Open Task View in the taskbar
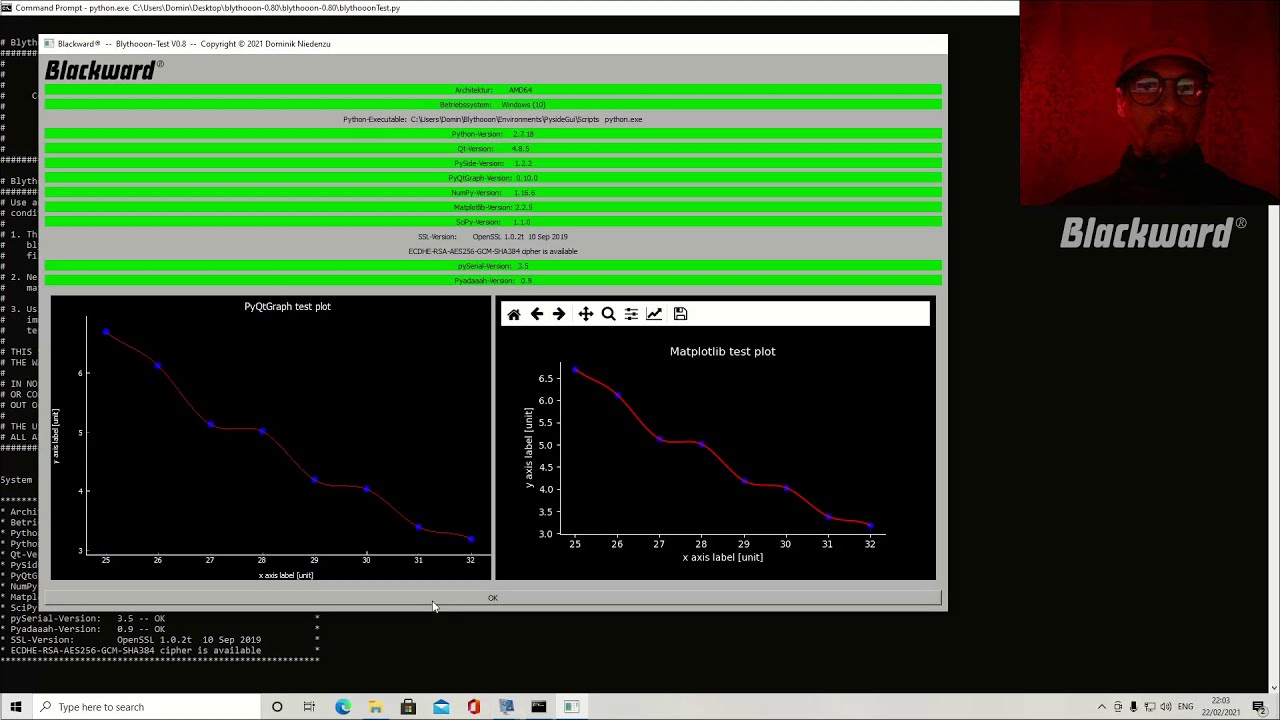1280x720 pixels. [309, 707]
